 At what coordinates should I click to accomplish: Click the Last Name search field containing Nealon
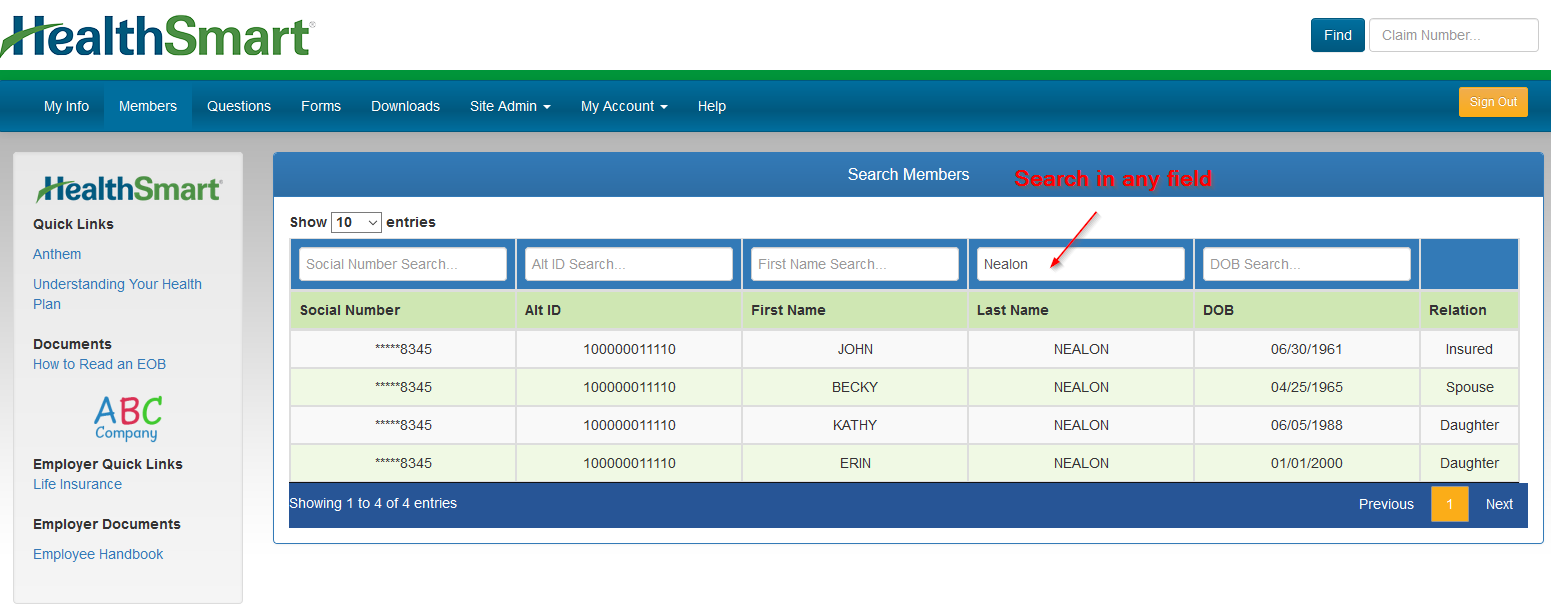point(1081,264)
